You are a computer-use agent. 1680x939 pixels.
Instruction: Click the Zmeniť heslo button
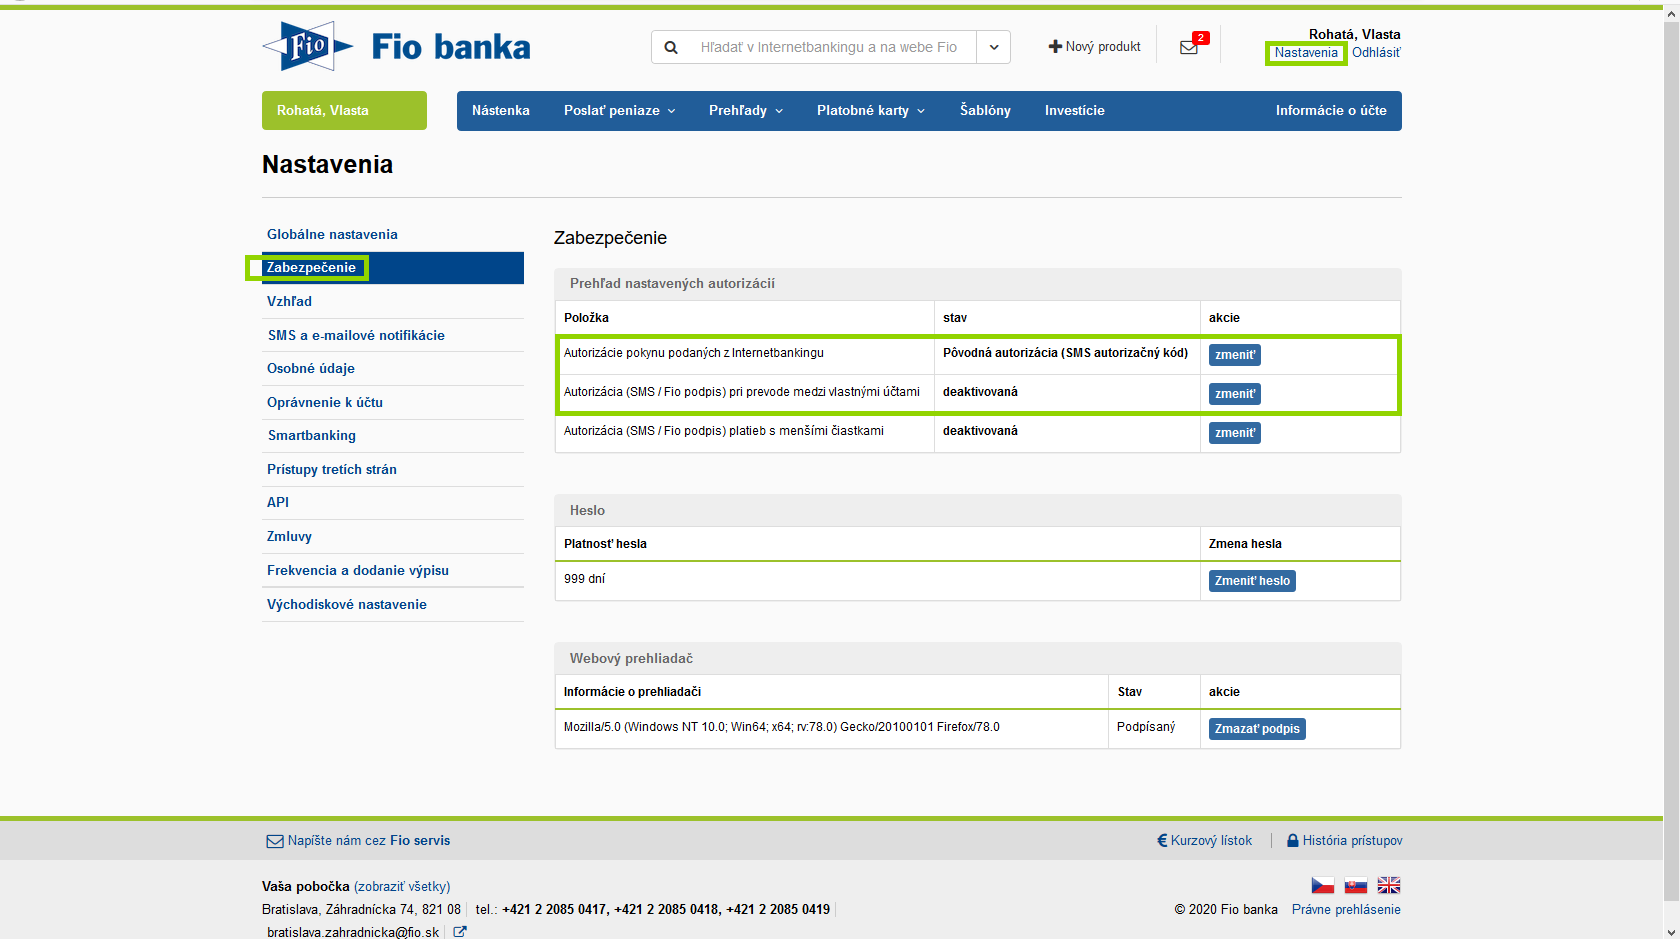point(1252,581)
